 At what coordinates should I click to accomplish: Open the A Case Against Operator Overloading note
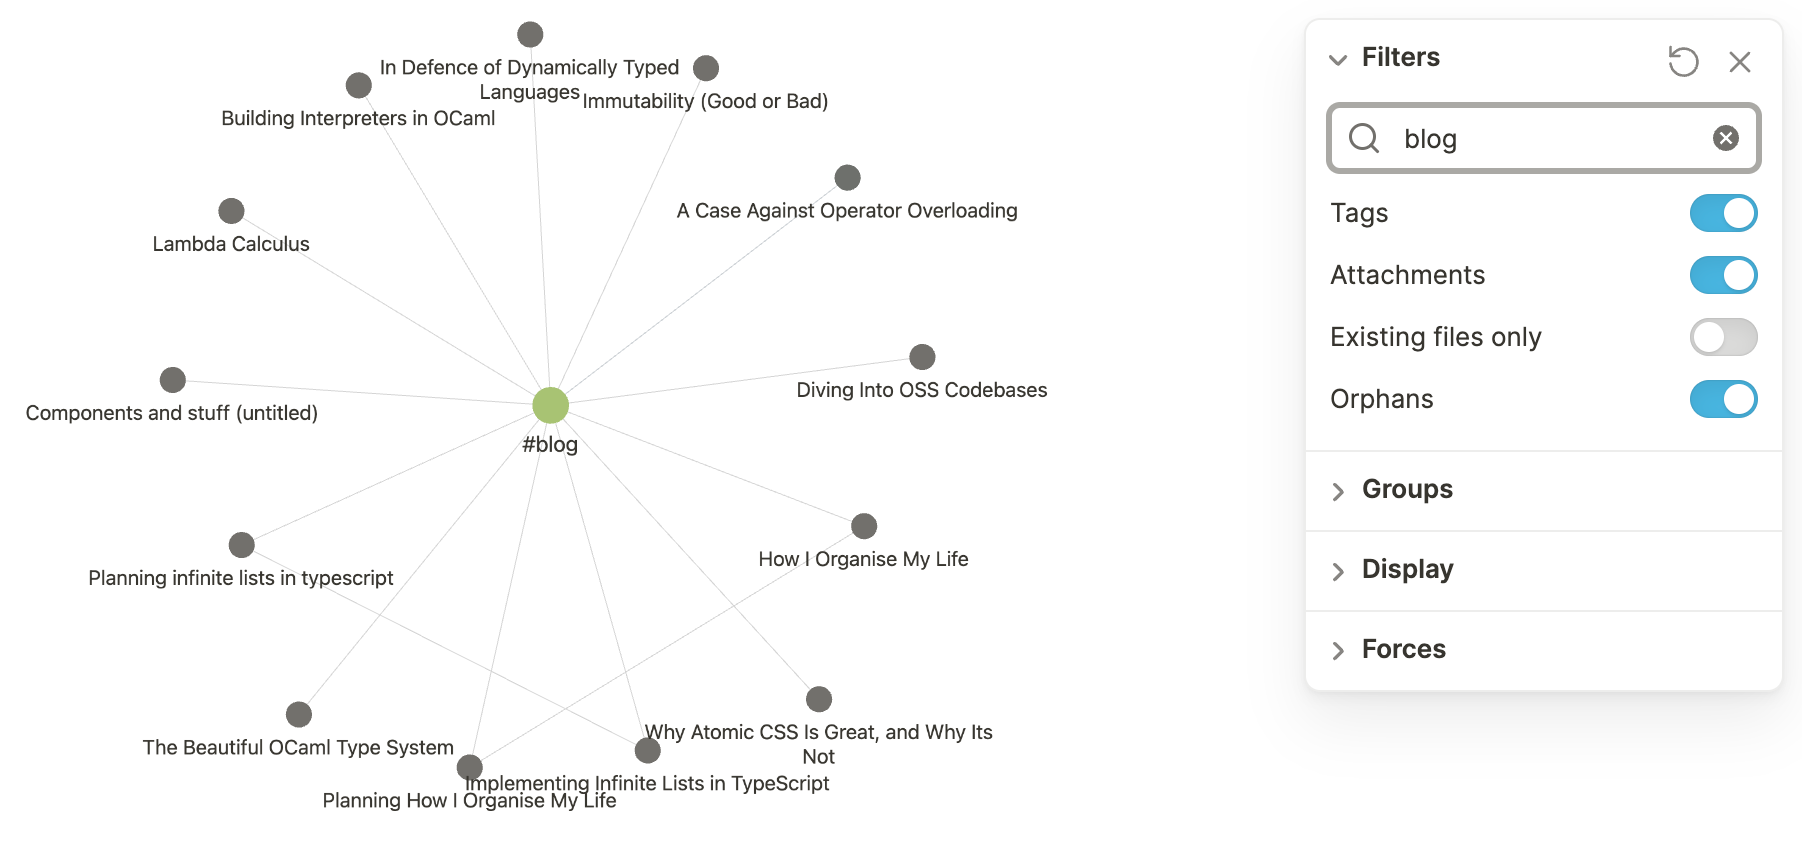click(847, 177)
